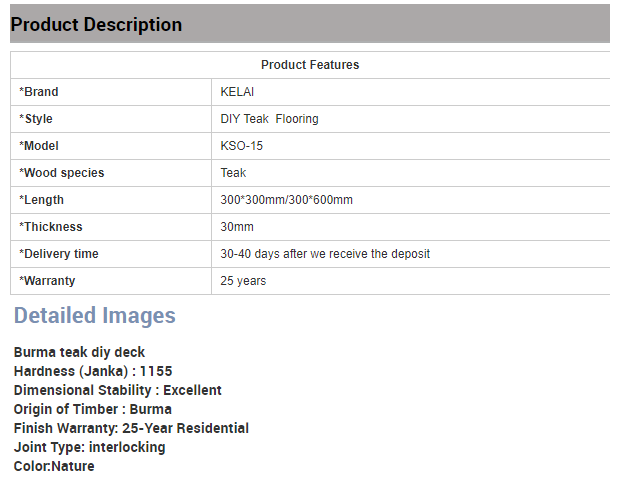Click the Detailed Images heading
This screenshot has height=481, width=623.
pyautogui.click(x=95, y=315)
